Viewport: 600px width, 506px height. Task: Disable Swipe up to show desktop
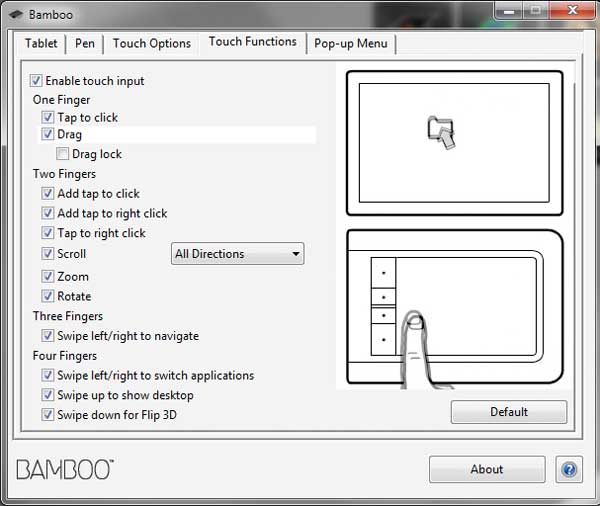47,395
